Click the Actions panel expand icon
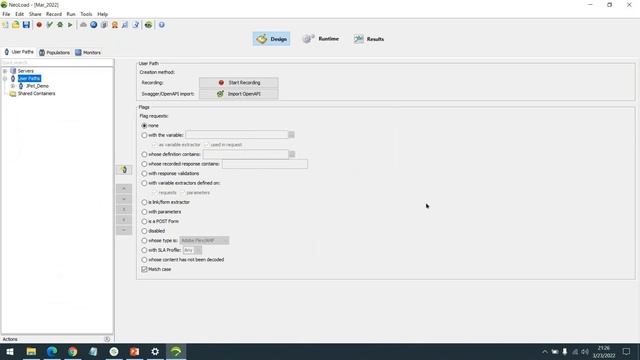 [107, 339]
